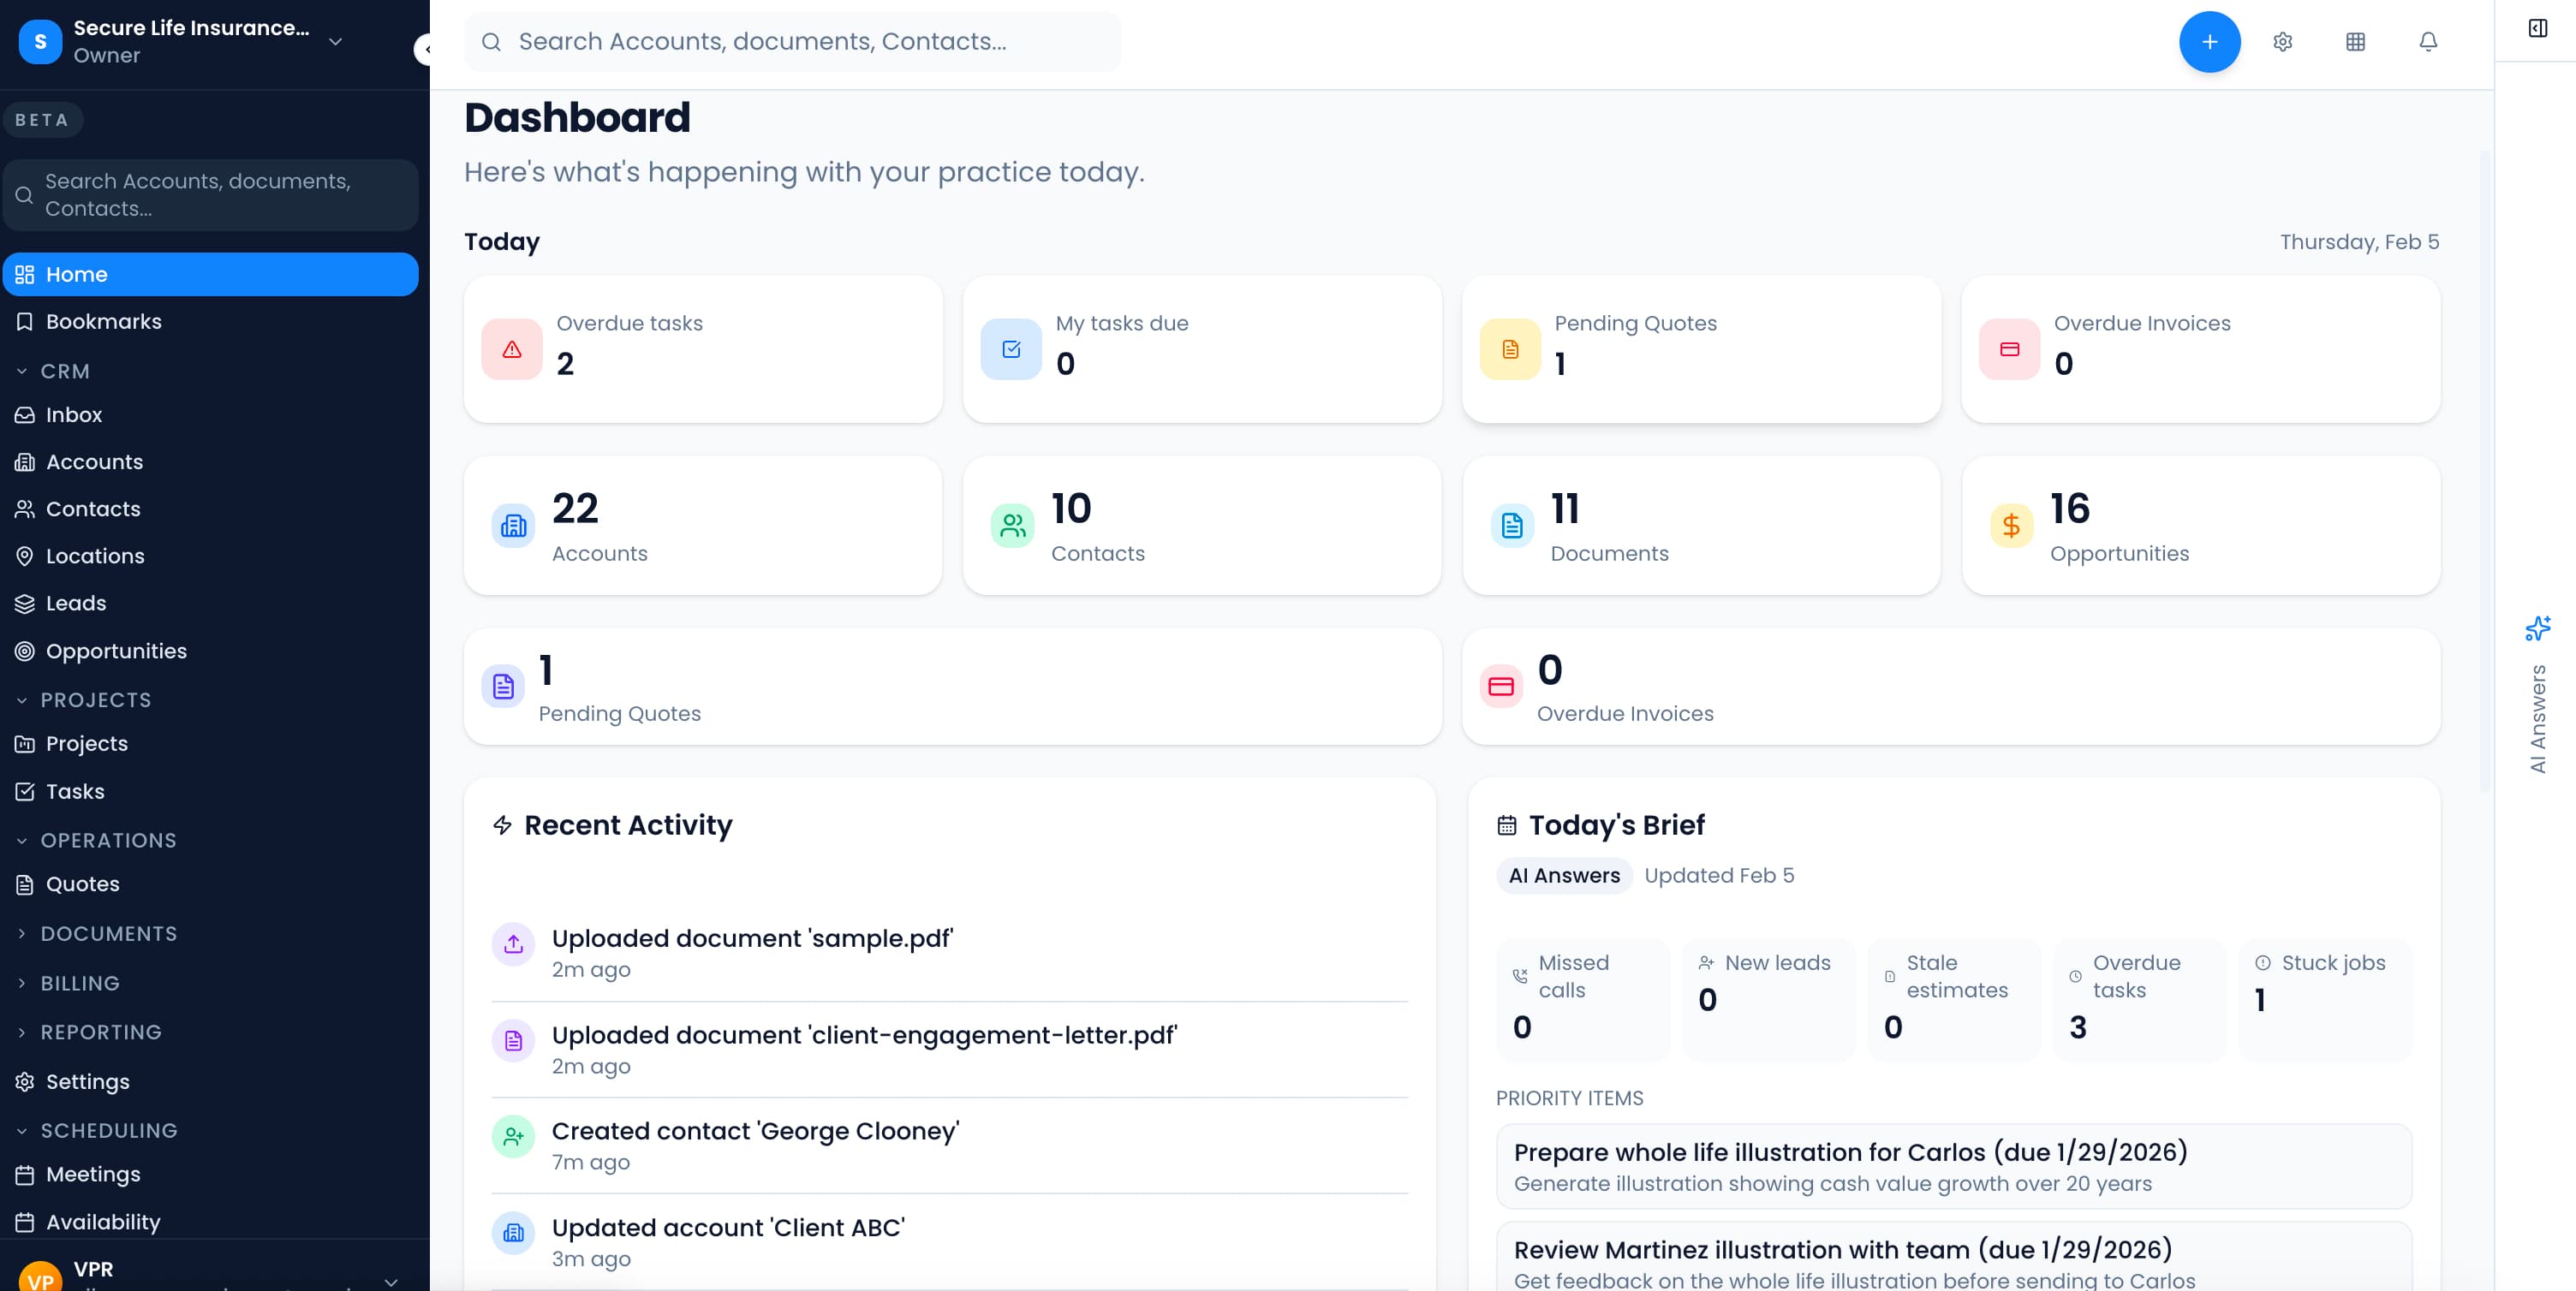
Task: Click the Opportunities dollar icon card
Action: (x=2011, y=526)
